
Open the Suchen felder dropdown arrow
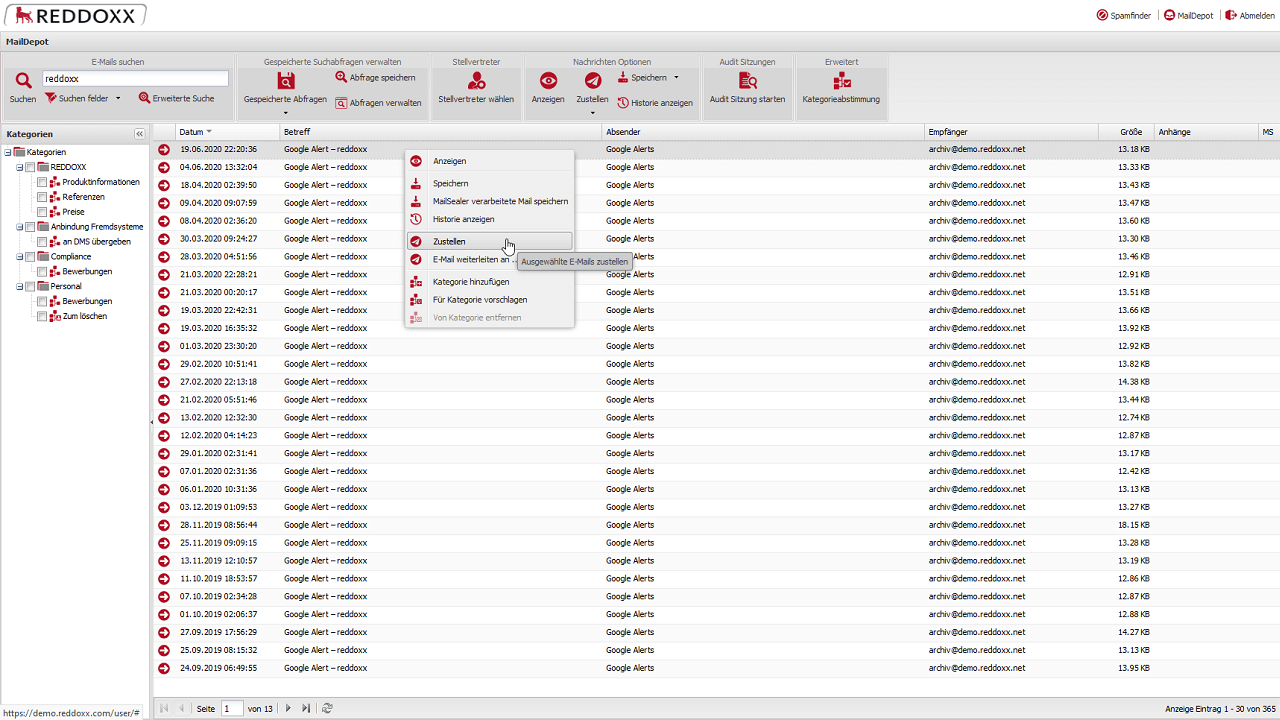point(118,98)
